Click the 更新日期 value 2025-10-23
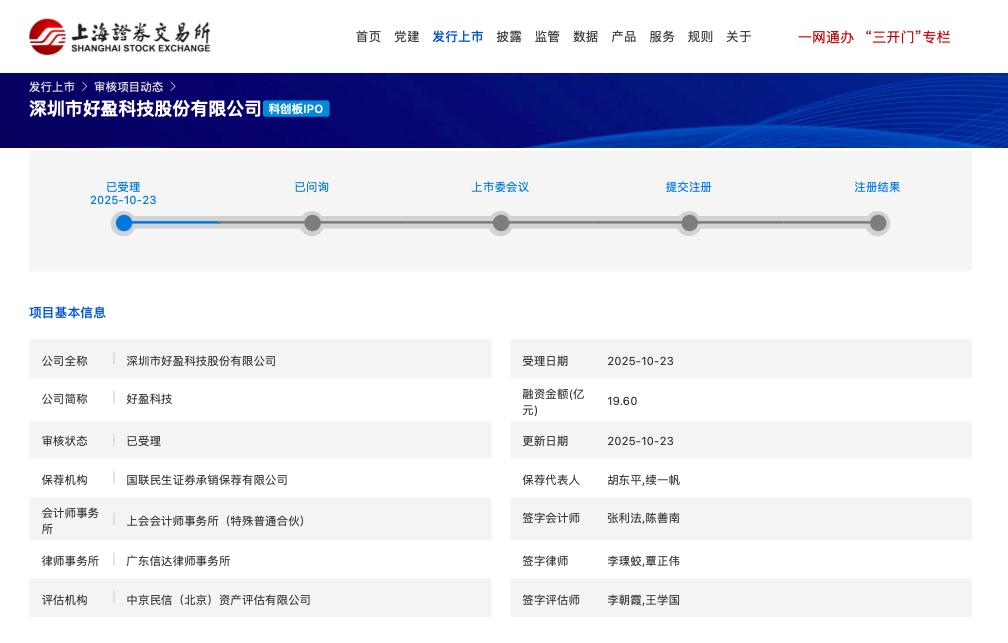This screenshot has width=1008, height=643. (640, 441)
